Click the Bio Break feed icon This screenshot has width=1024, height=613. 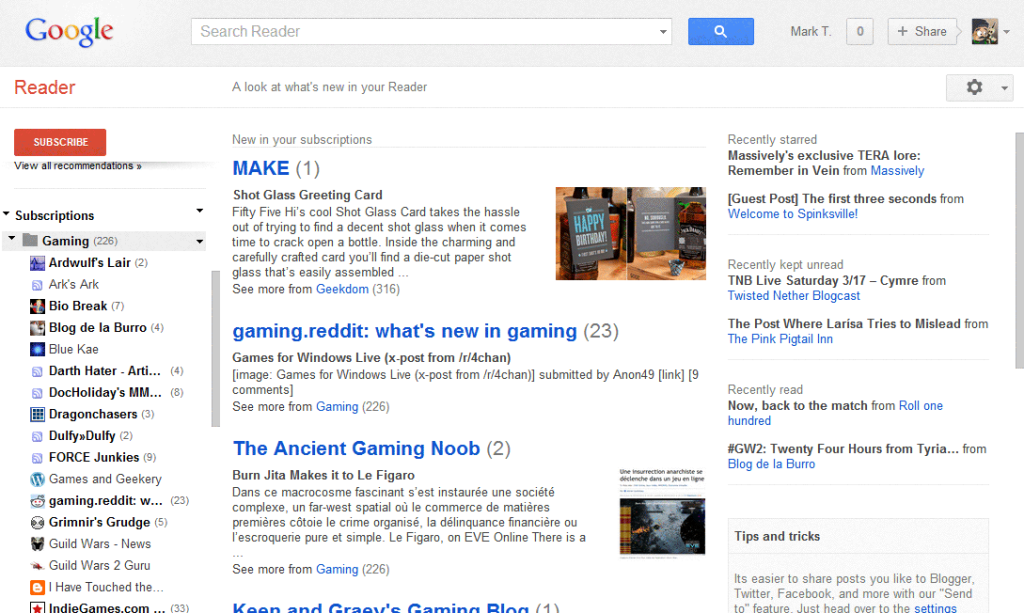coord(37,306)
